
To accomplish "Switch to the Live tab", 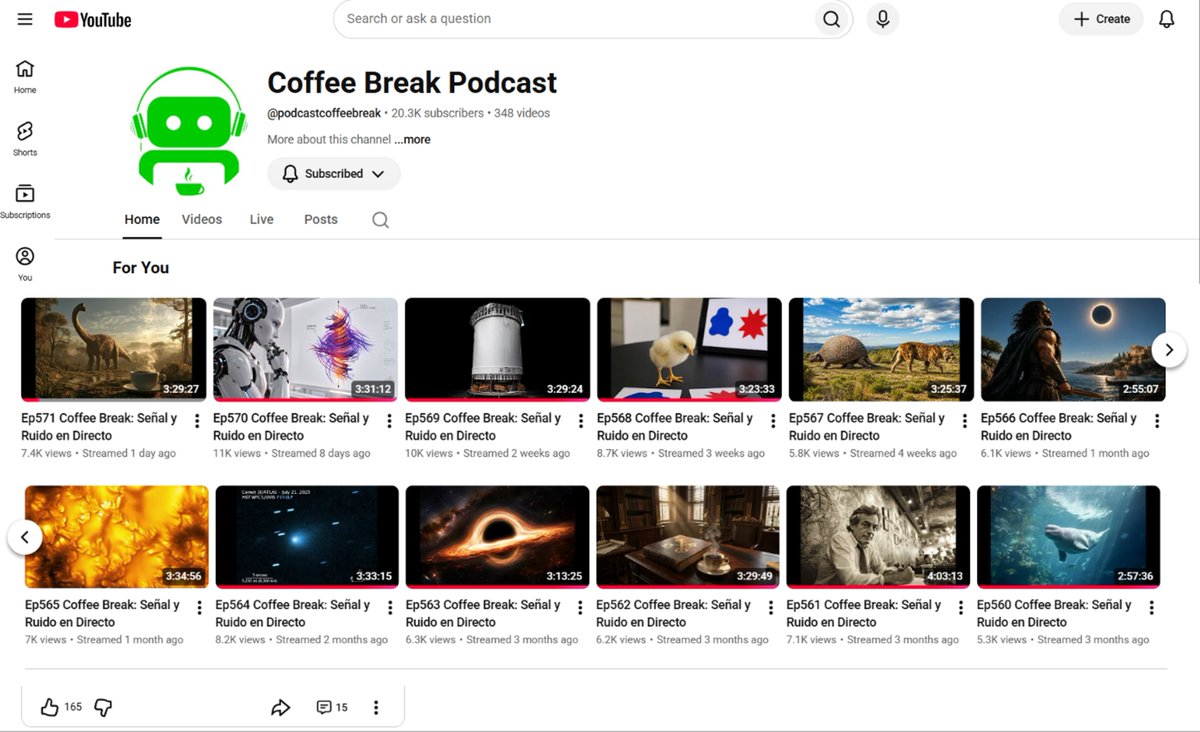I will click(261, 220).
